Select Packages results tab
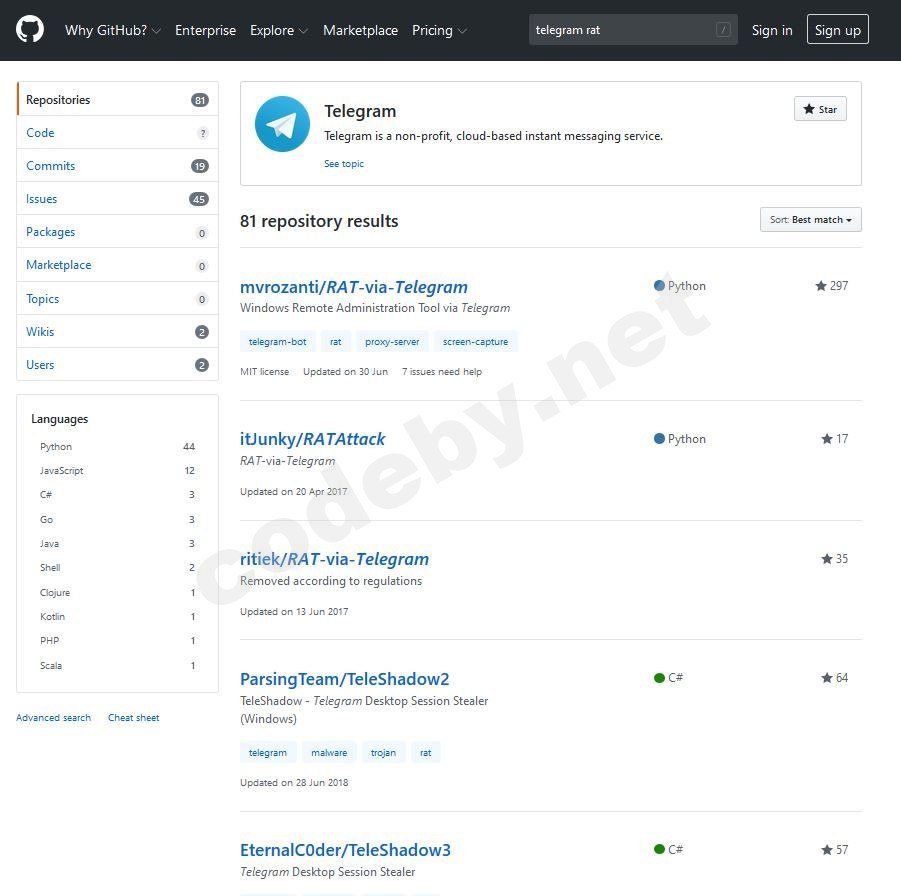This screenshot has width=901, height=896. tap(117, 232)
